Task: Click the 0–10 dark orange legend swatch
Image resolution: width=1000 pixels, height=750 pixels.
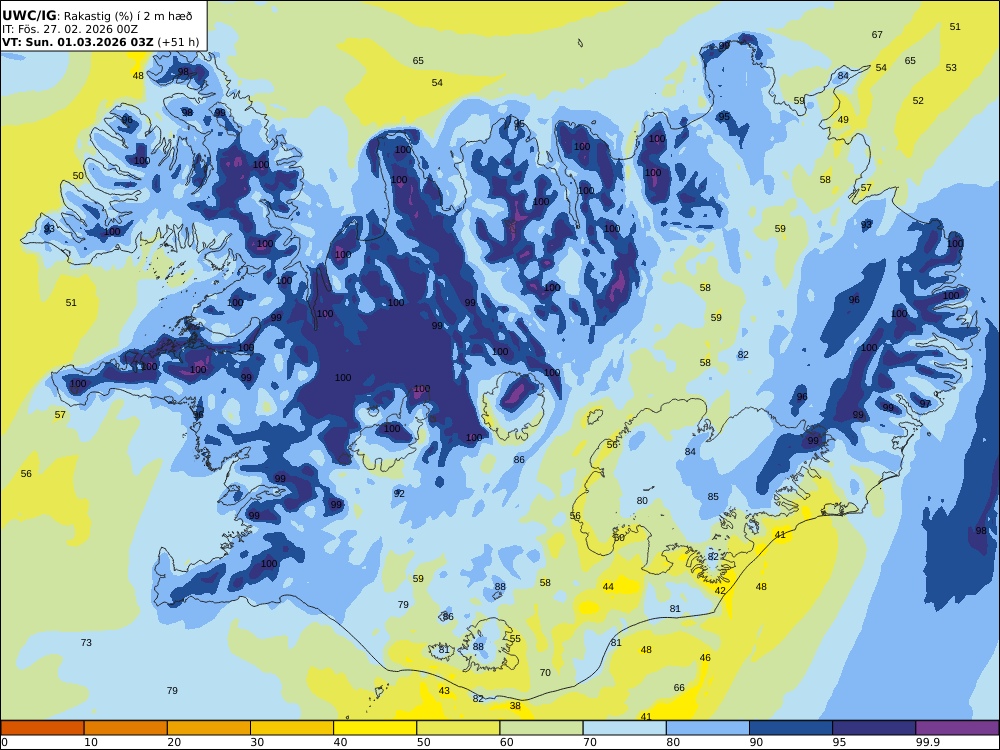Action: (x=42, y=728)
